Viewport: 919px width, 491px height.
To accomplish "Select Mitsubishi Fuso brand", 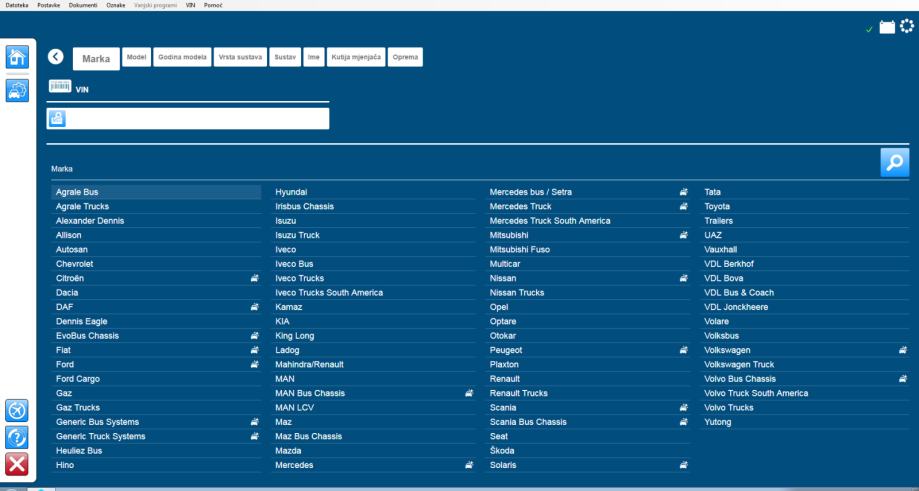I will [x=588, y=250].
